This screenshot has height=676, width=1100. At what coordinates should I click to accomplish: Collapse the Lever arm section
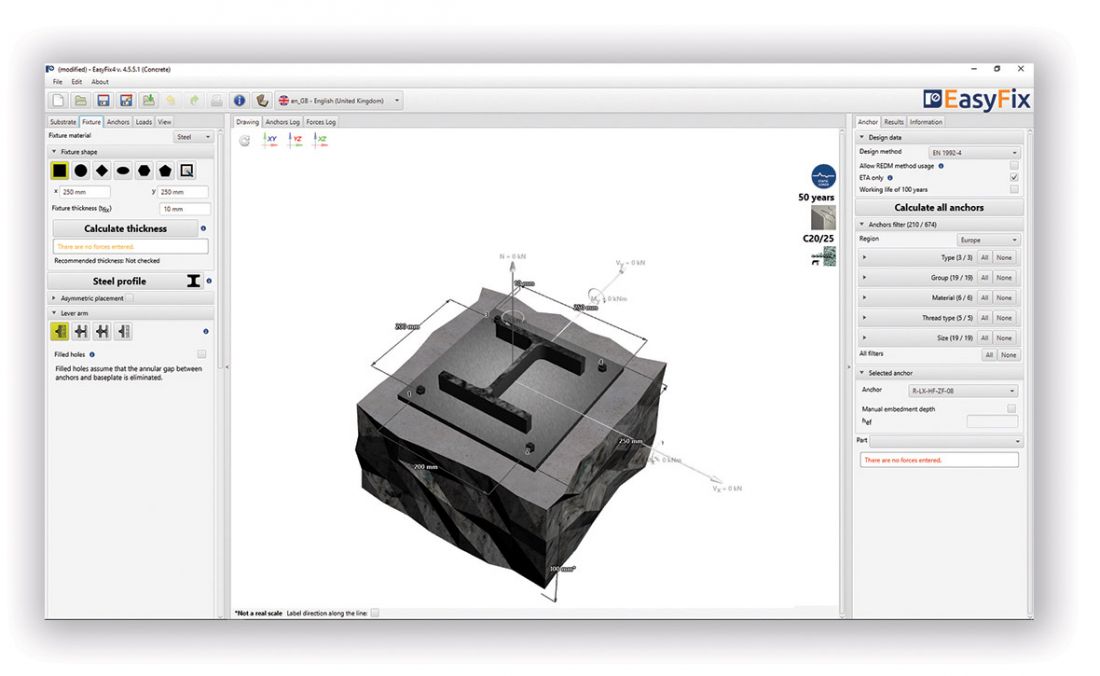[54, 313]
